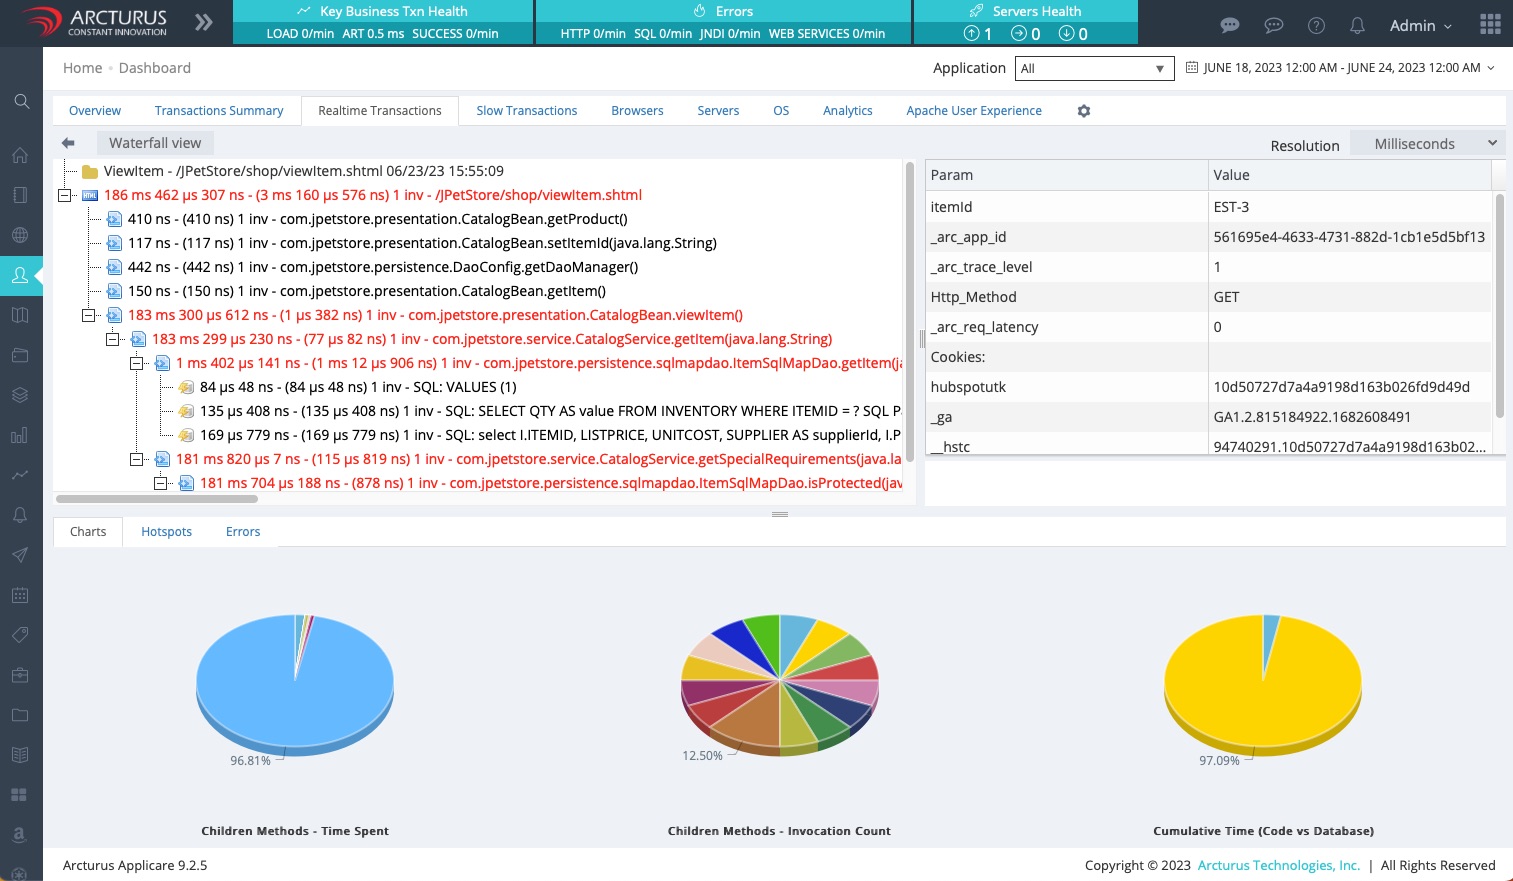This screenshot has height=881, width=1513.
Task: Click the paper plane icon in the sidebar
Action: click(20, 555)
